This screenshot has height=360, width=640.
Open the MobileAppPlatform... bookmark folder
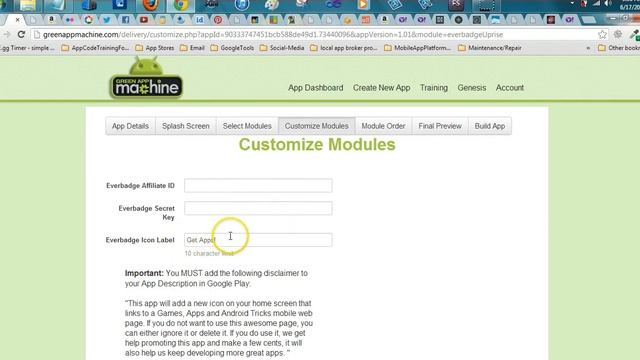pyautogui.click(x=418, y=48)
